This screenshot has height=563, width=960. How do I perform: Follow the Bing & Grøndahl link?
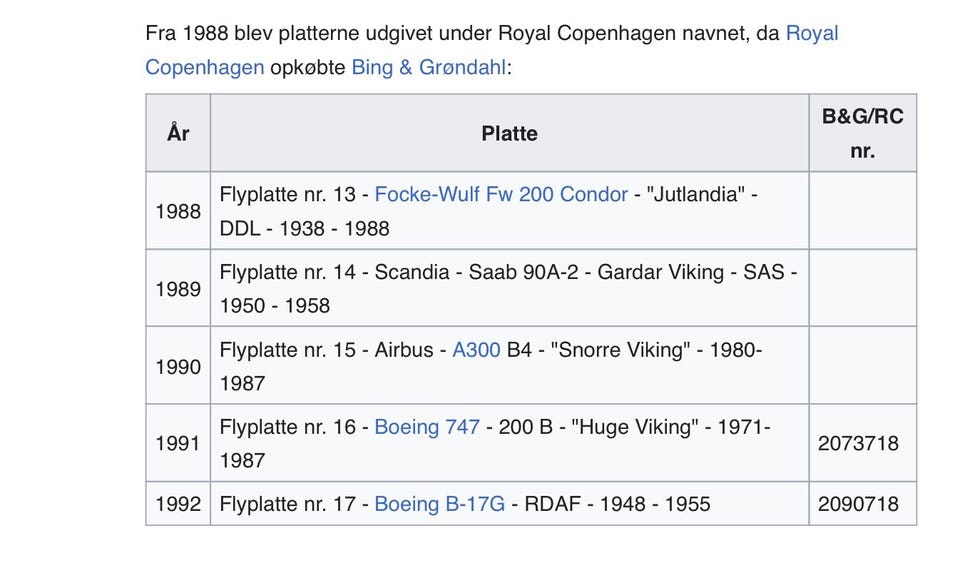[428, 68]
